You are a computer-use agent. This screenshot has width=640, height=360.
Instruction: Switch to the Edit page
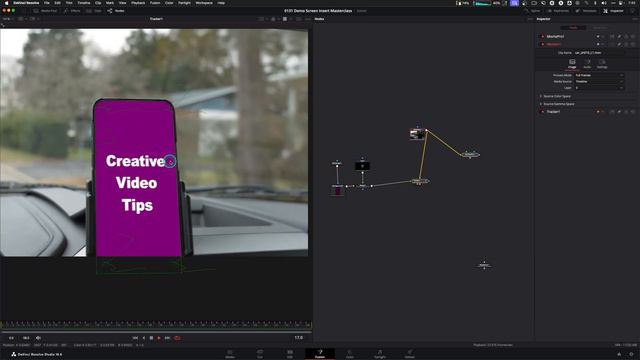(x=290, y=354)
